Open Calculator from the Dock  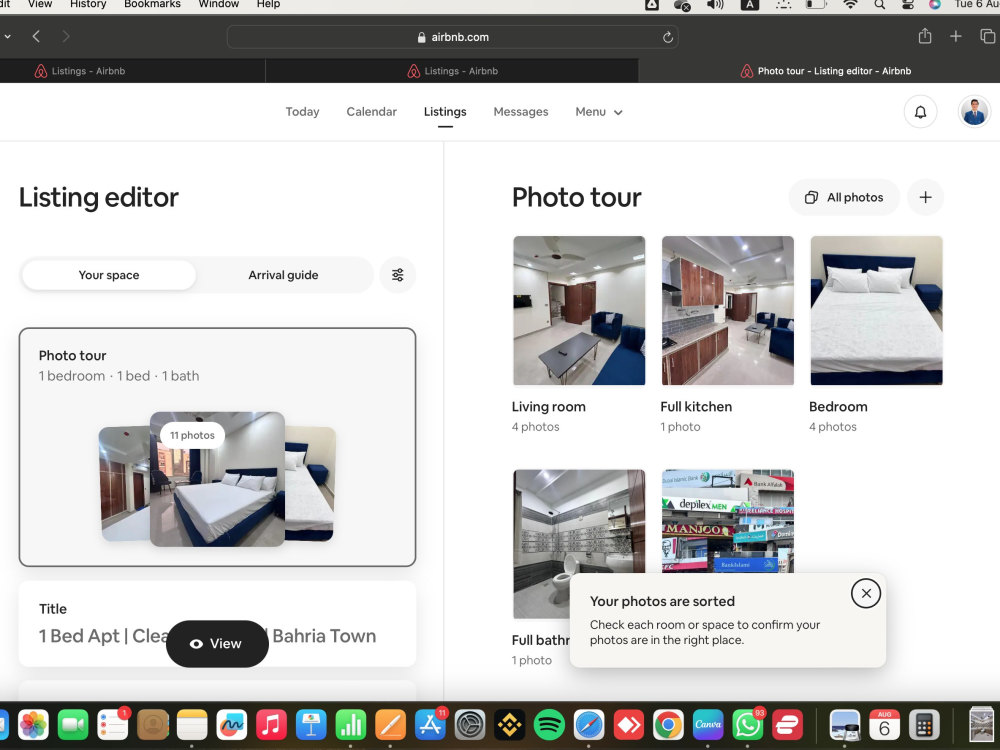click(x=923, y=725)
